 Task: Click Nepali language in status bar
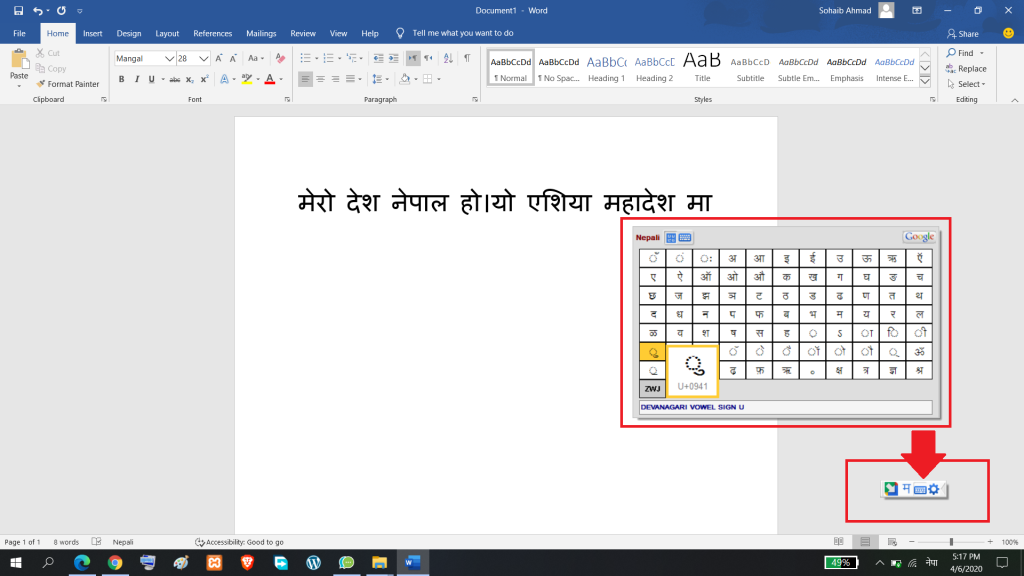(123, 542)
